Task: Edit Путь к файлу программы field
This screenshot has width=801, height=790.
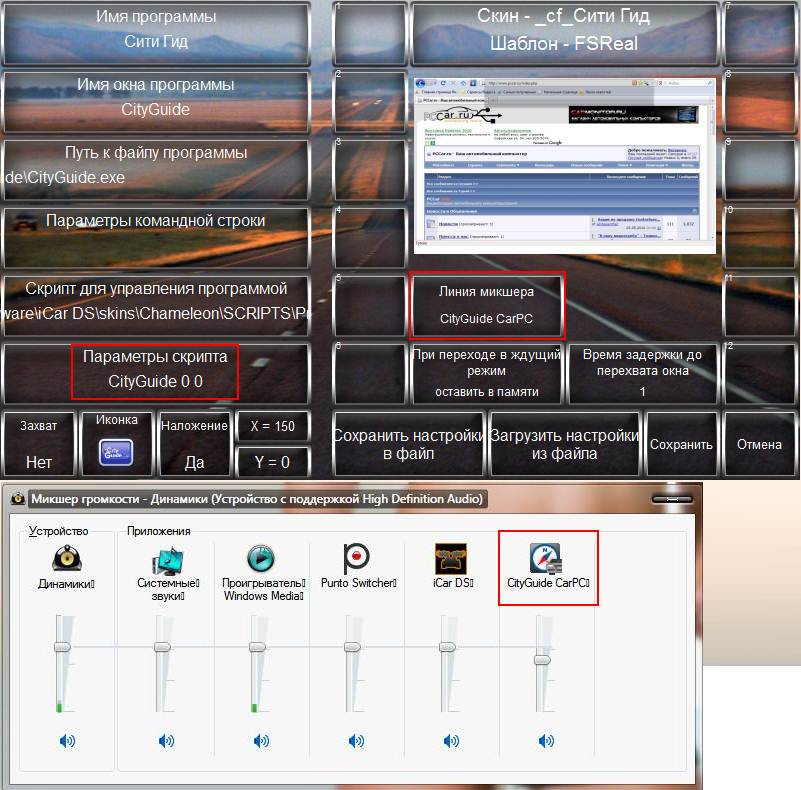Action: (156, 170)
